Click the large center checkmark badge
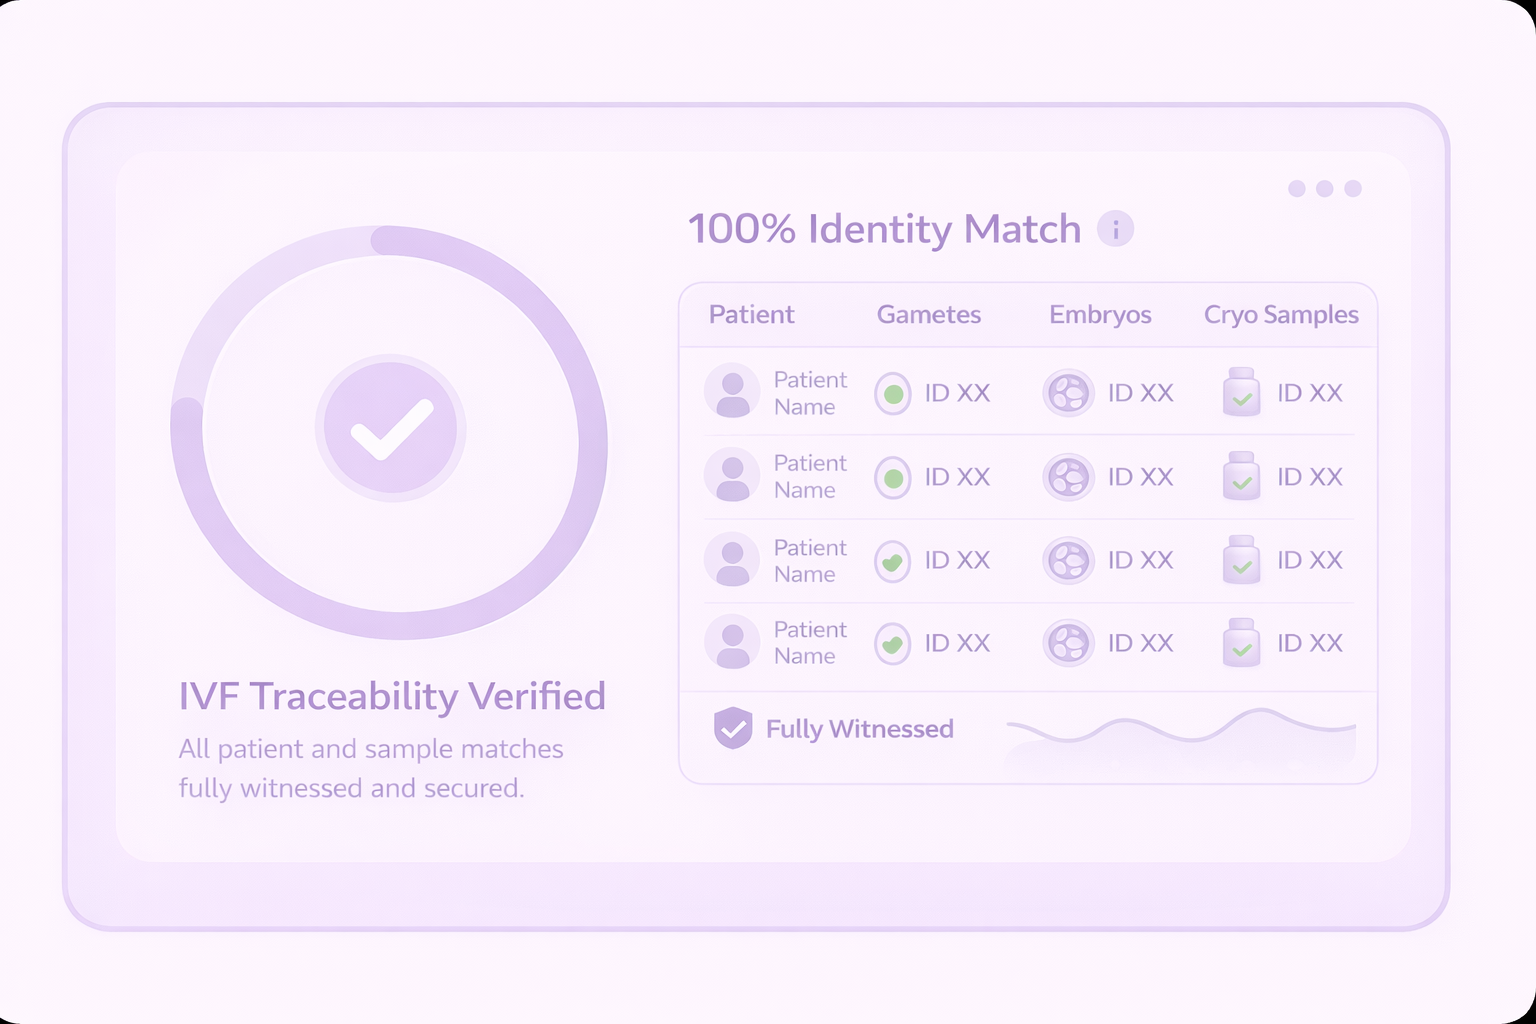 point(391,428)
